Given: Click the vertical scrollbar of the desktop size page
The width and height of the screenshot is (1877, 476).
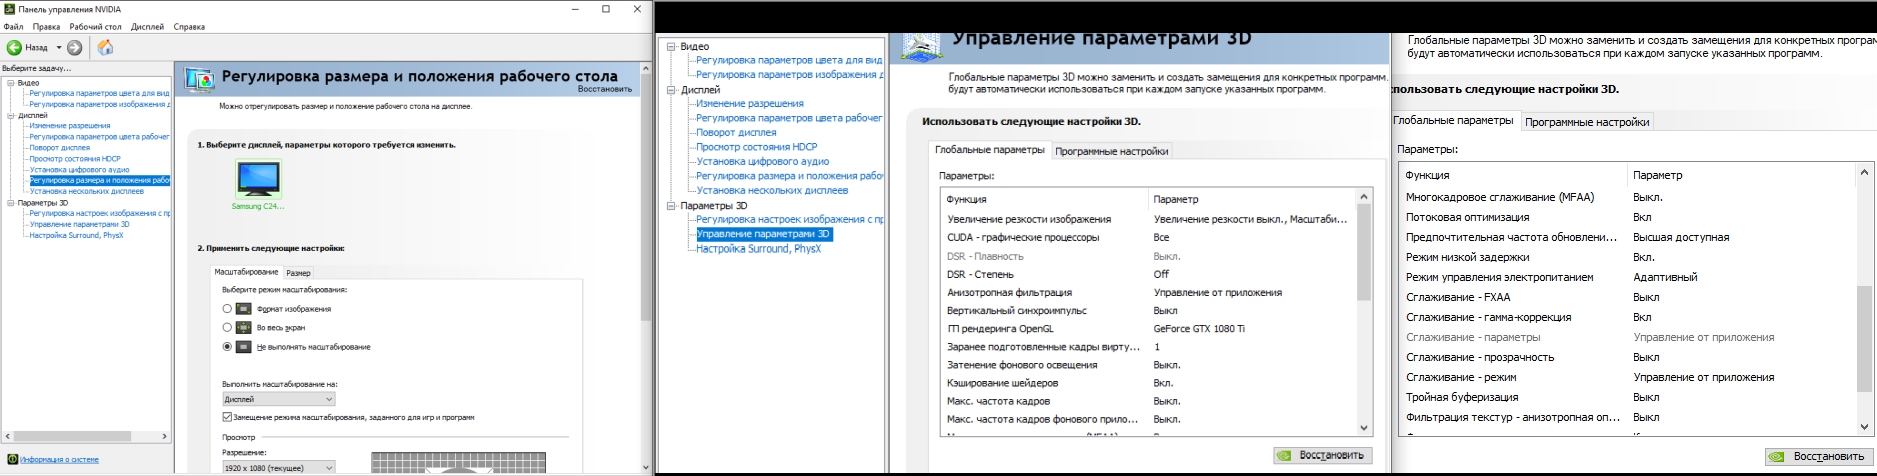Looking at the screenshot, I should (x=646, y=268).
